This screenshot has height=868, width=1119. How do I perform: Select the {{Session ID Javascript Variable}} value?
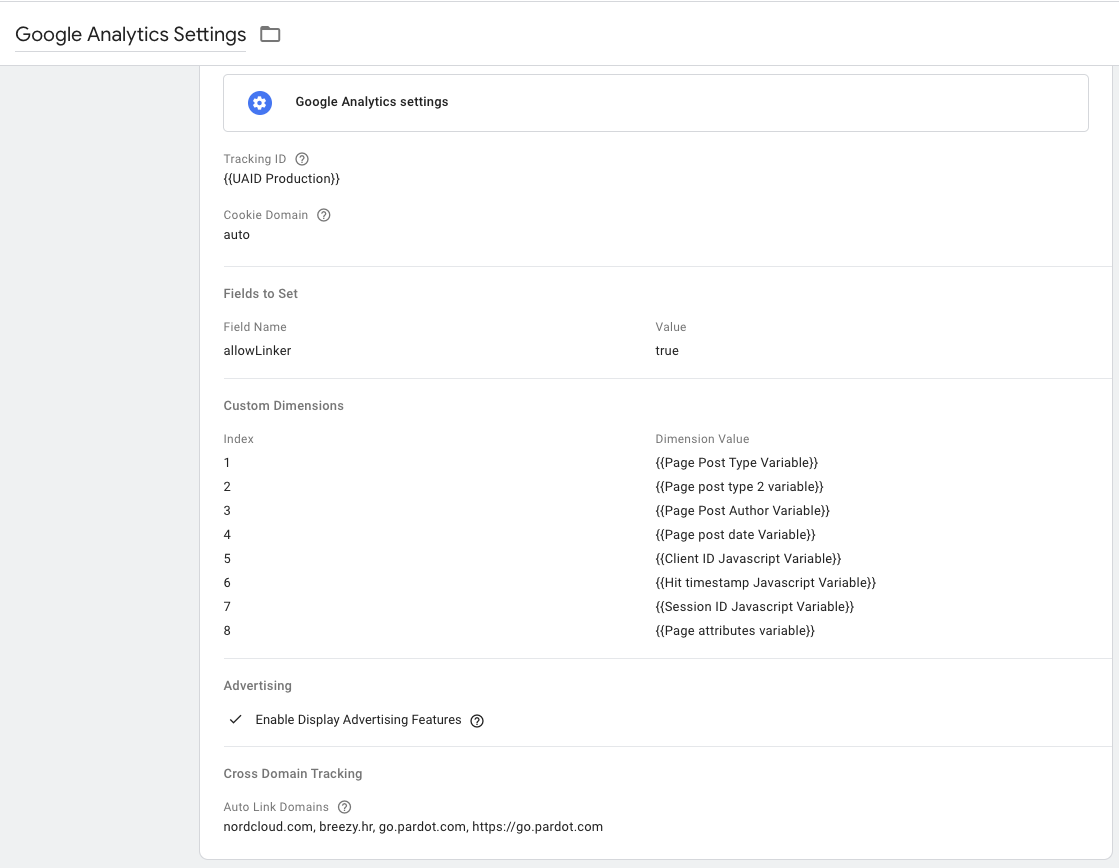click(754, 607)
